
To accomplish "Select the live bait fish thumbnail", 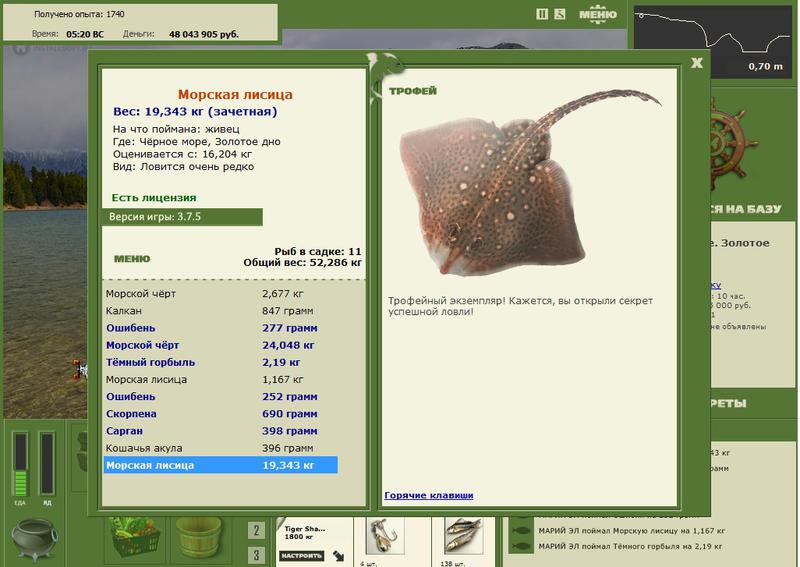I will (x=463, y=536).
